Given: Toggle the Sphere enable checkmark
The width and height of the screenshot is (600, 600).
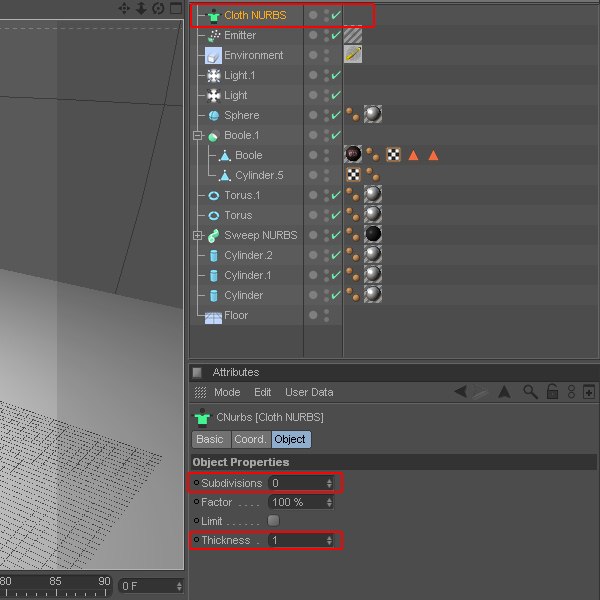Looking at the screenshot, I should coord(336,115).
